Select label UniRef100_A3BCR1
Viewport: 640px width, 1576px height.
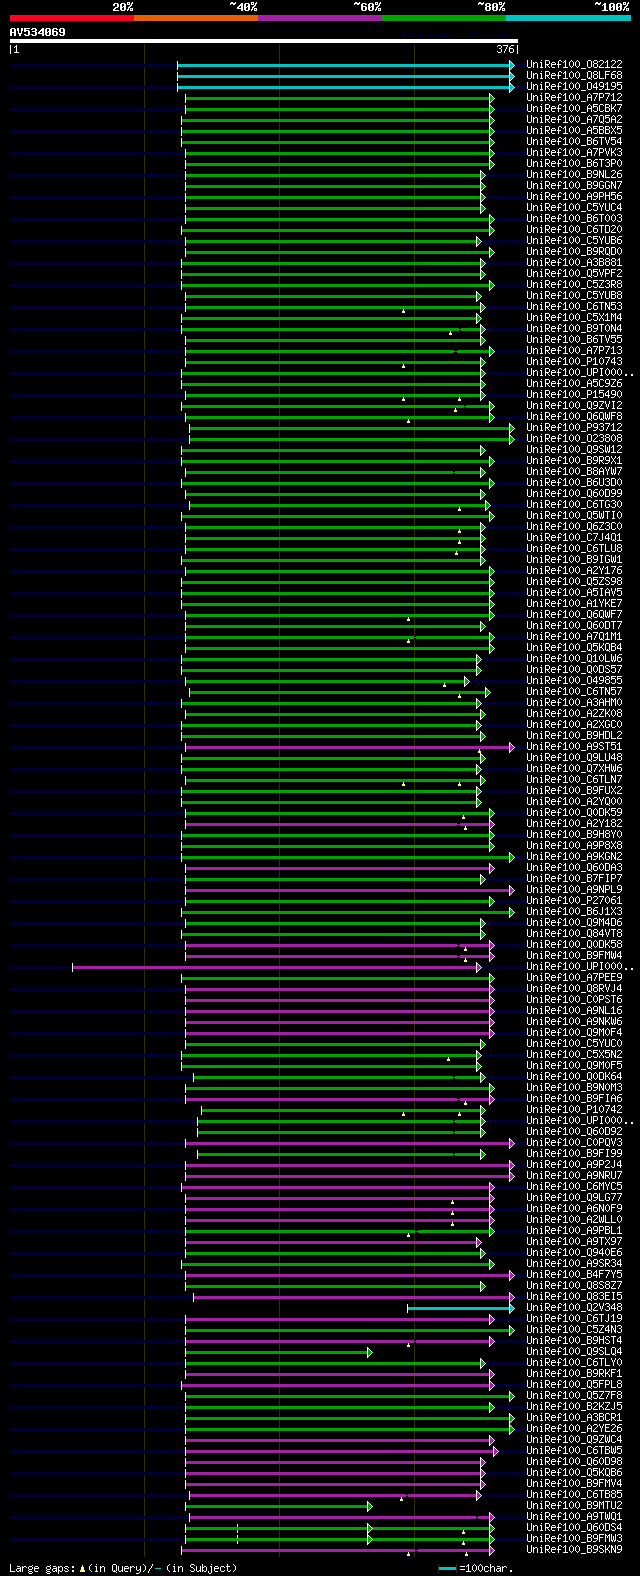(x=574, y=1417)
